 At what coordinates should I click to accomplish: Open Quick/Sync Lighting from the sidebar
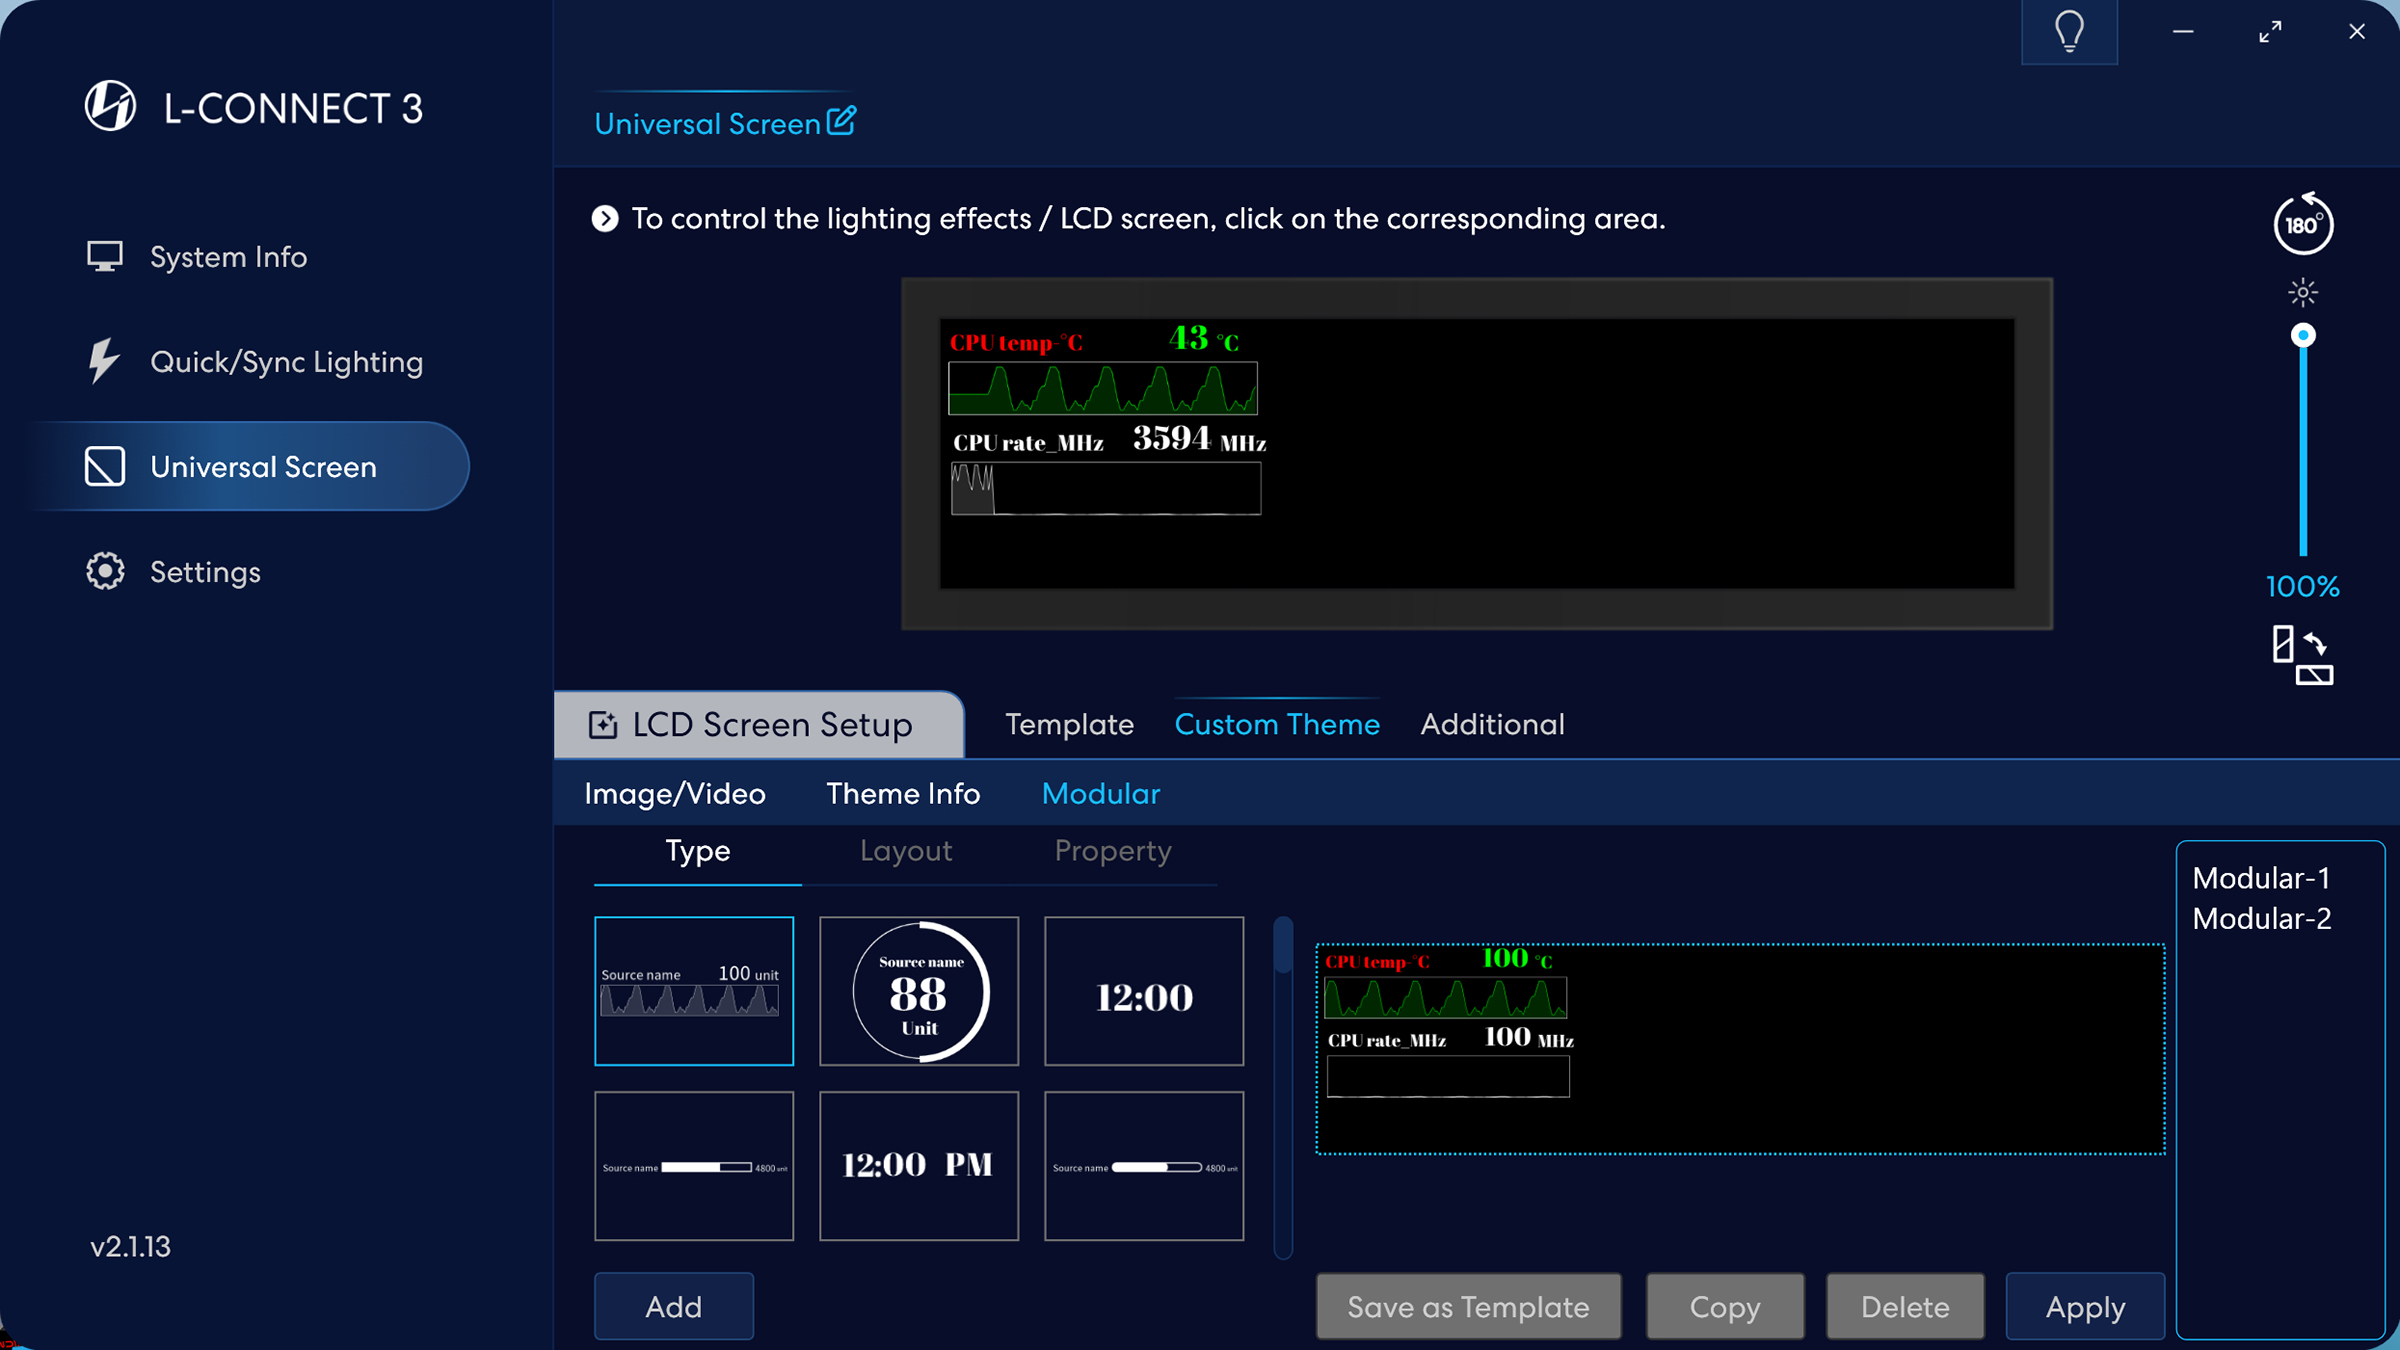point(286,362)
